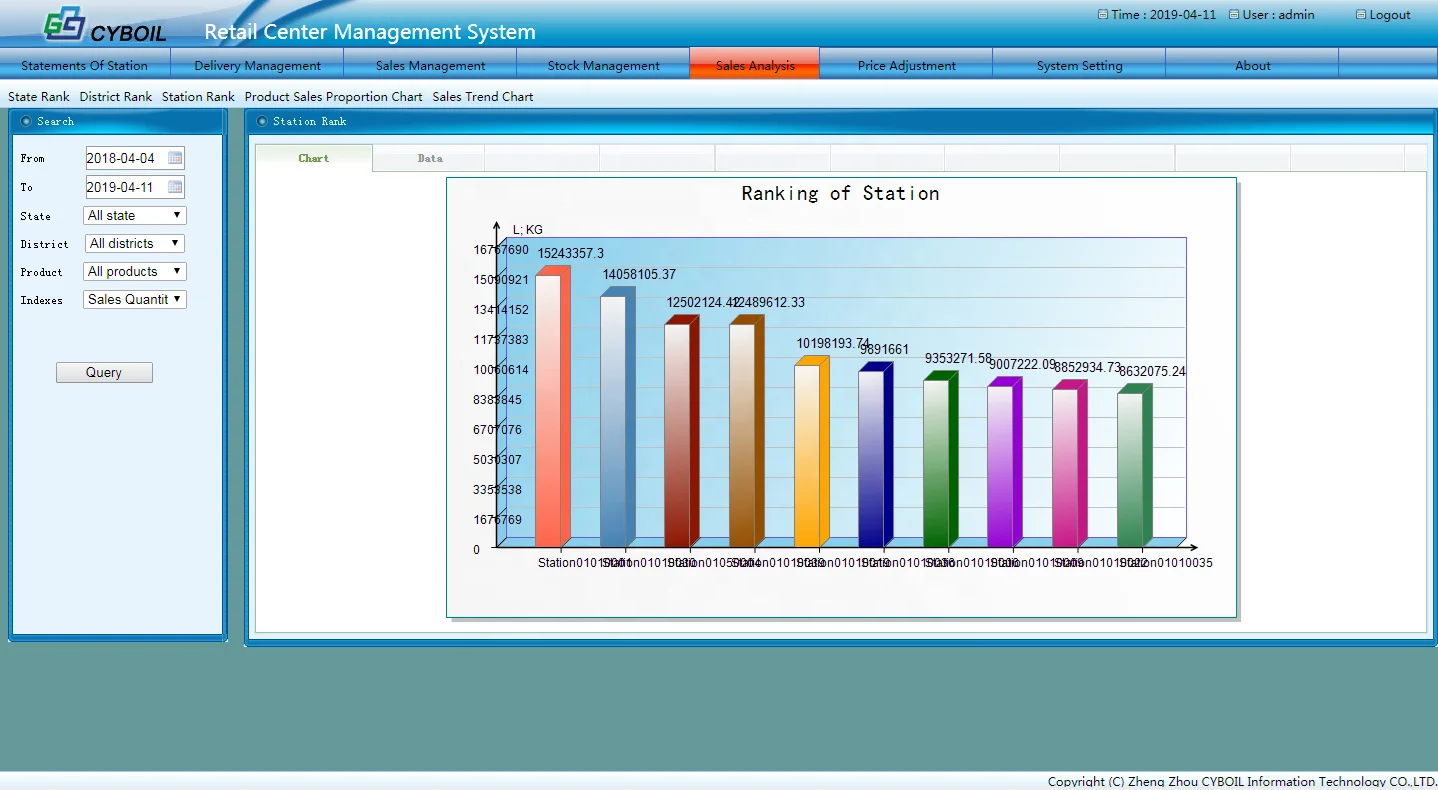
Task: Open the From date calendar picker
Action: pyautogui.click(x=175, y=158)
